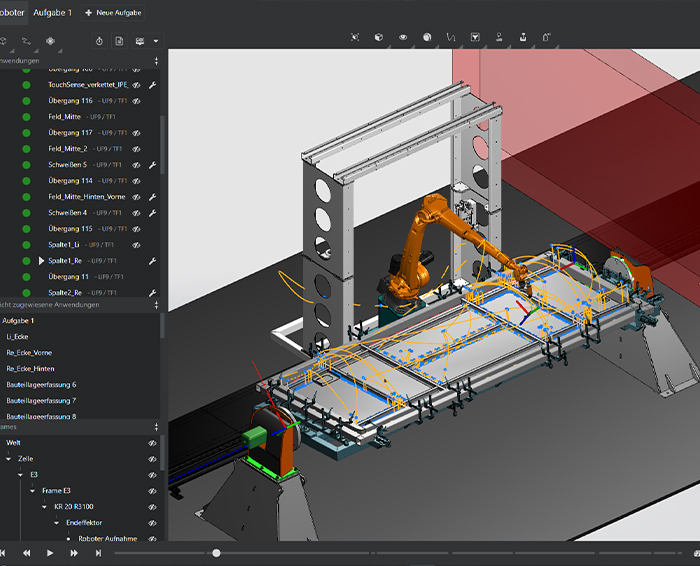Click the fit-to-view icon in viewport toolbar
700x566 pixels.
point(355,37)
